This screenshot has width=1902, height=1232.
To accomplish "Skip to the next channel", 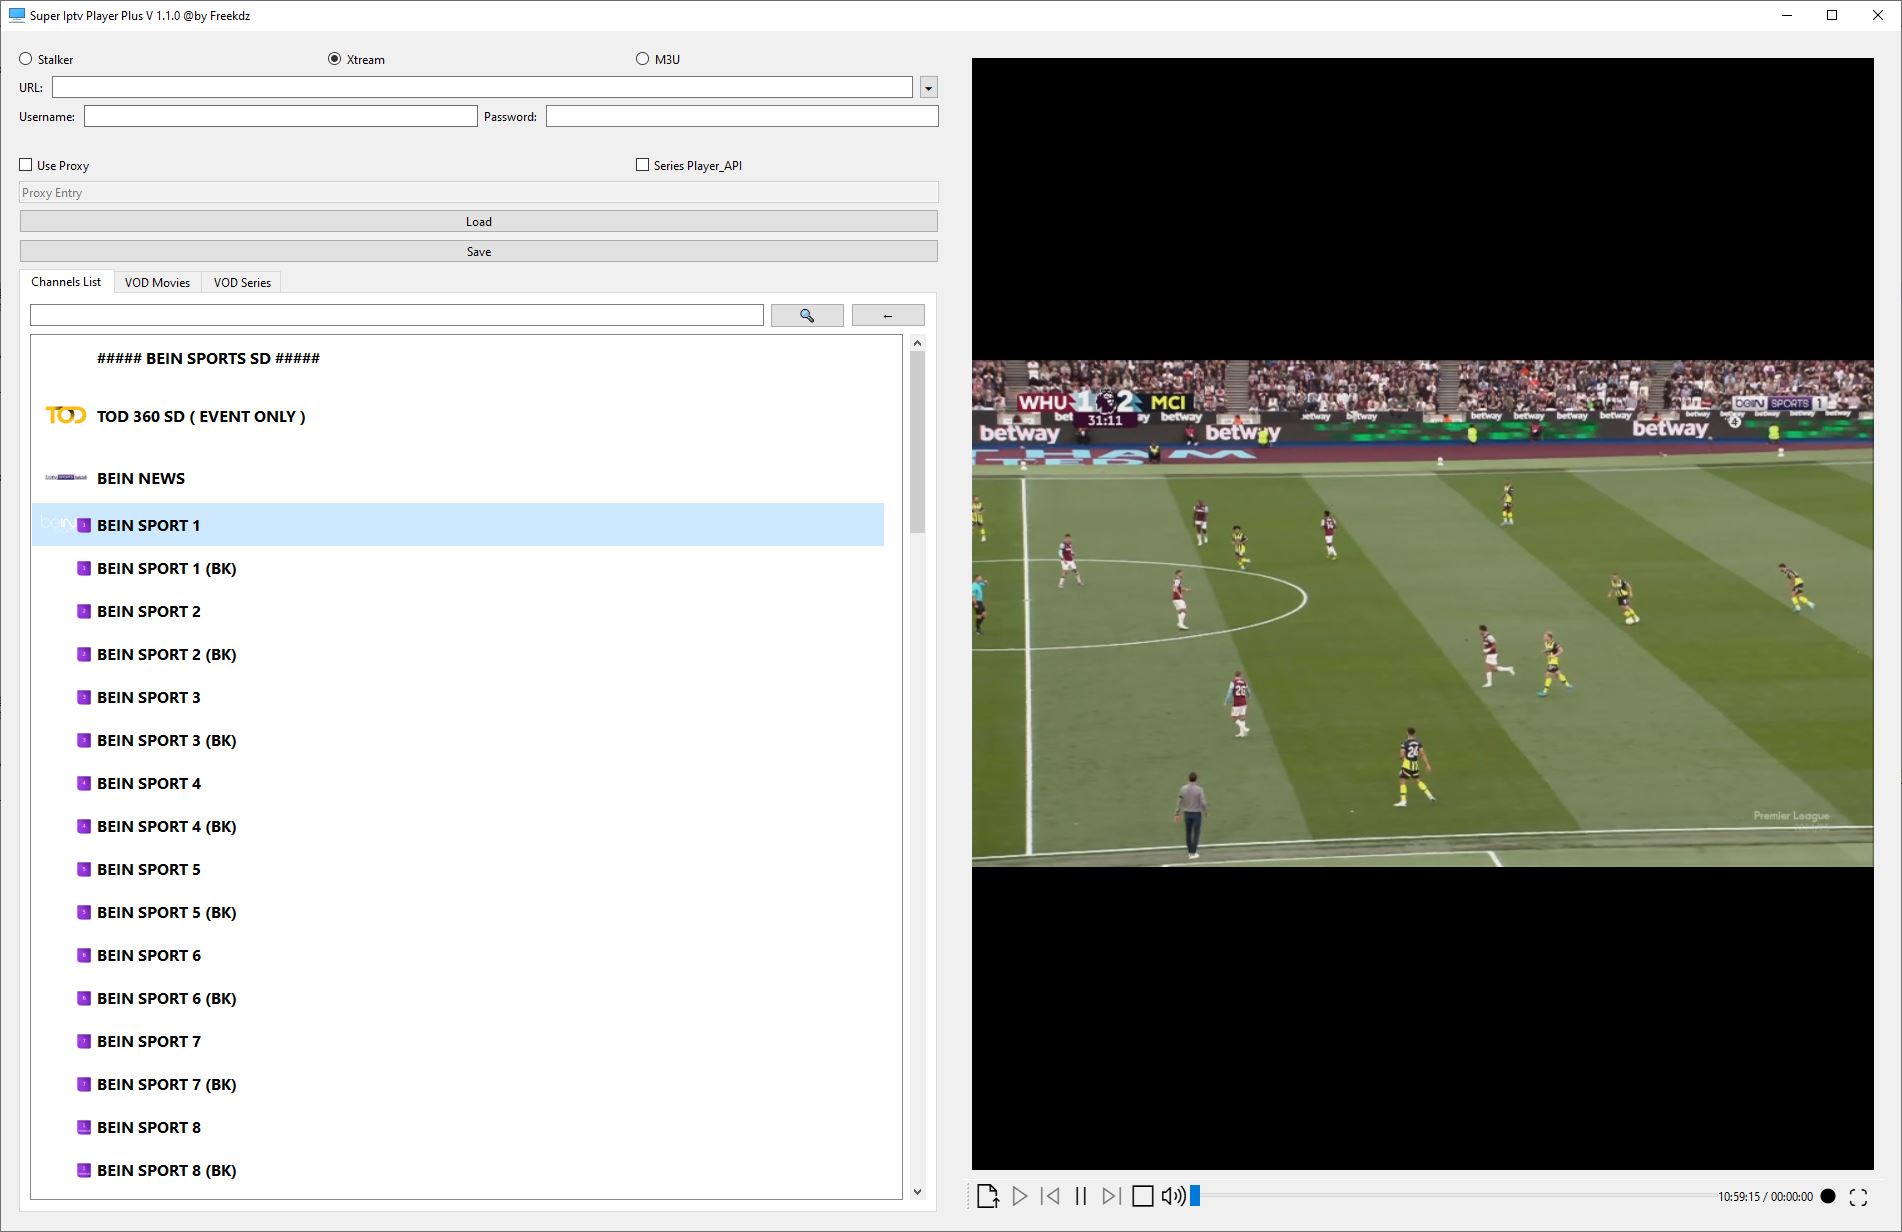I will [1111, 1196].
